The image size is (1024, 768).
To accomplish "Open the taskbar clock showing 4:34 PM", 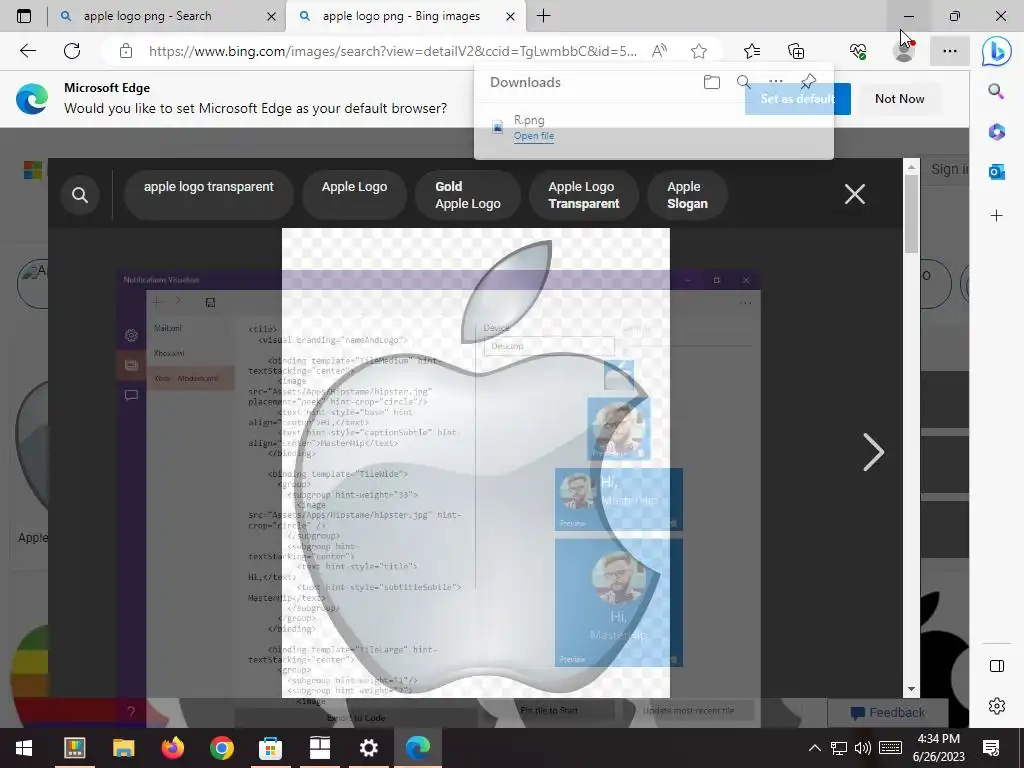I will (938, 748).
